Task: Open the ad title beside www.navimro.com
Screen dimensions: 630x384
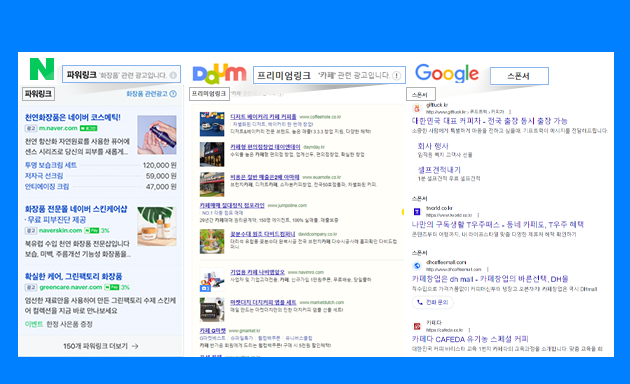Action: click(x=258, y=272)
